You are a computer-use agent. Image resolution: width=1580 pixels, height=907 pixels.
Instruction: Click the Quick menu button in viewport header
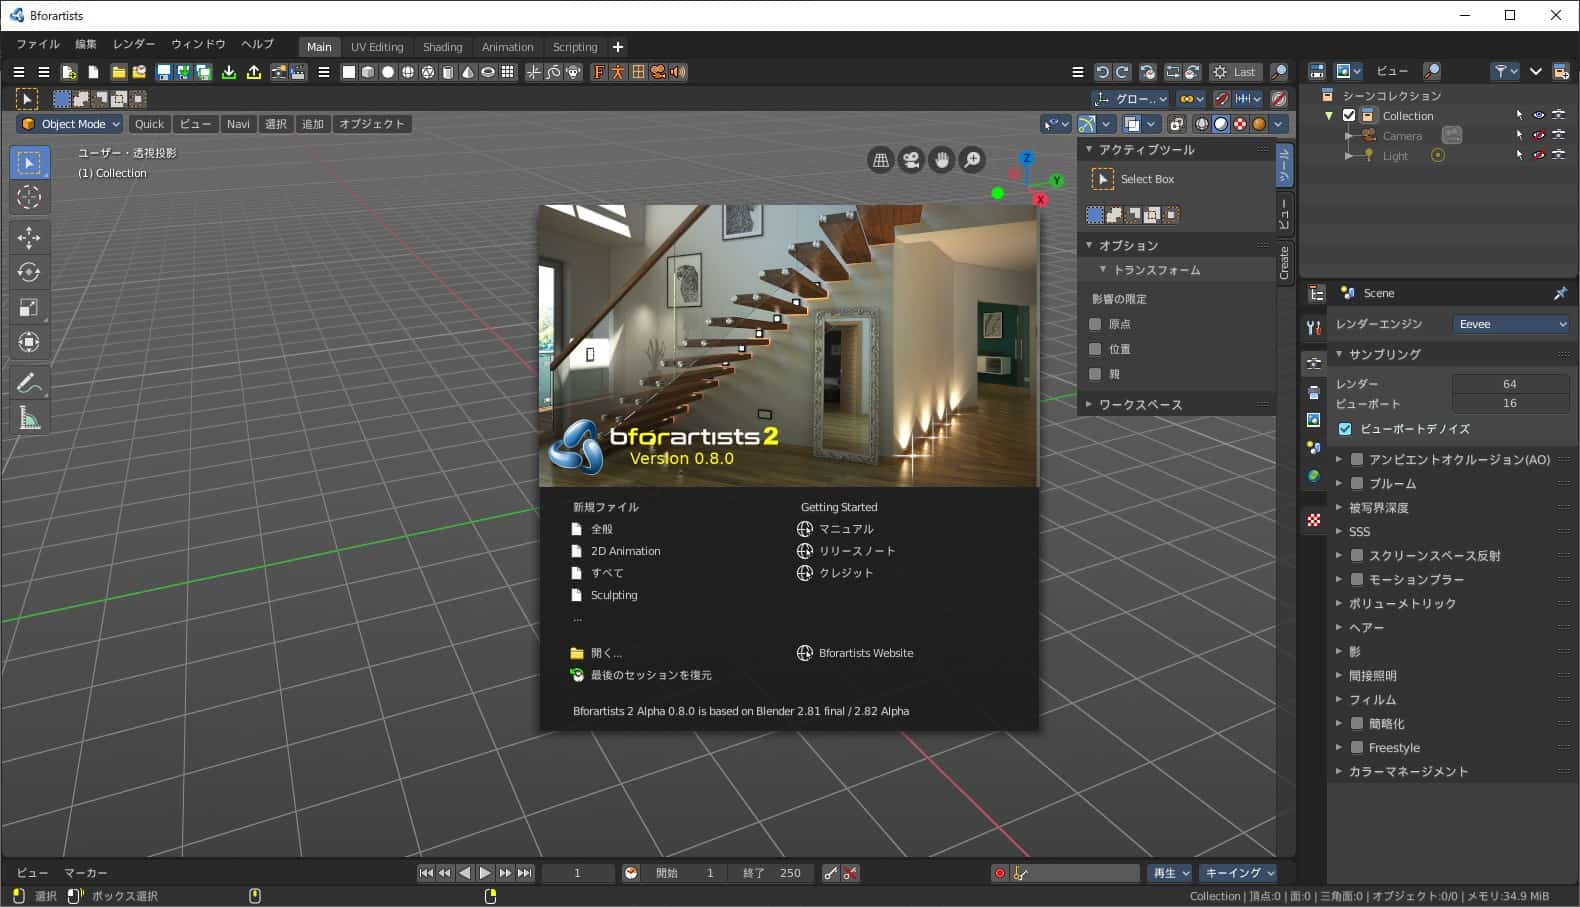(x=149, y=124)
